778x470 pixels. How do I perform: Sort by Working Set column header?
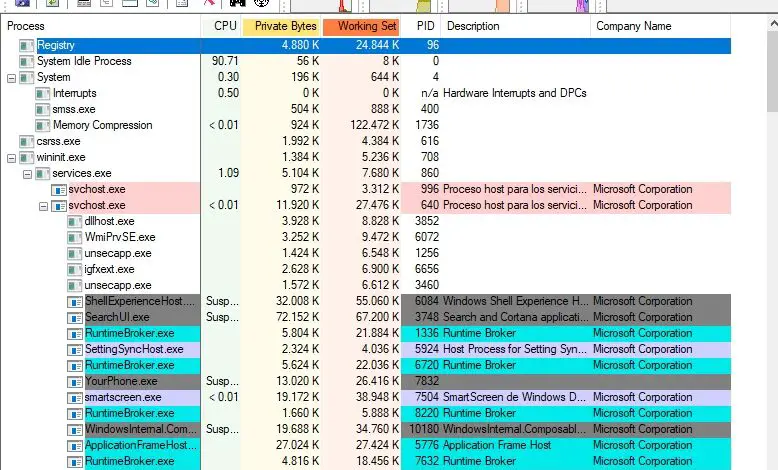pos(361,26)
